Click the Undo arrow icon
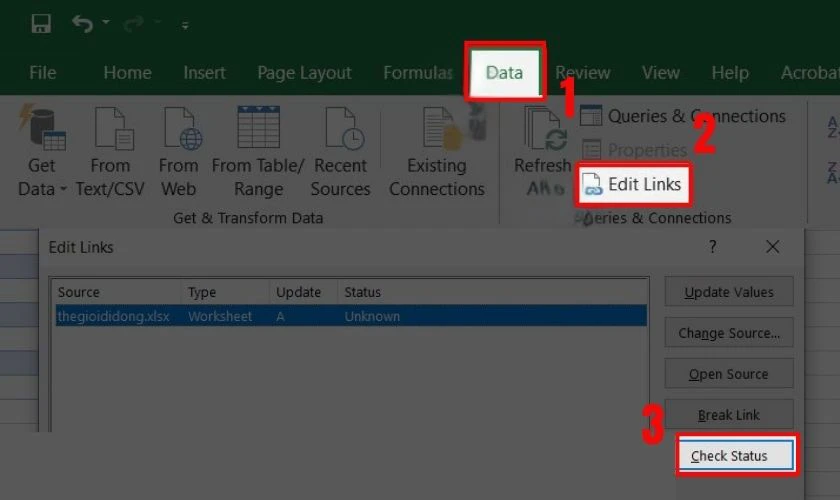840x500 pixels. click(82, 24)
